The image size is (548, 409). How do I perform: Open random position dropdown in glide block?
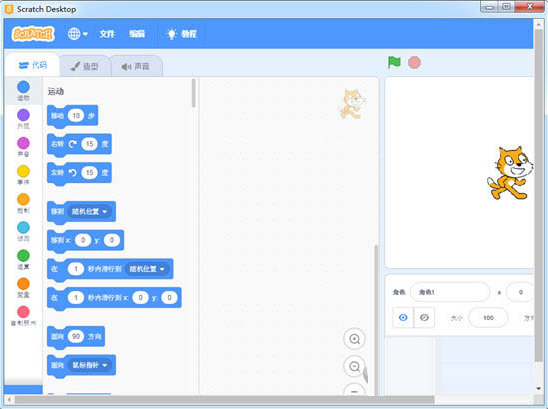pos(147,269)
